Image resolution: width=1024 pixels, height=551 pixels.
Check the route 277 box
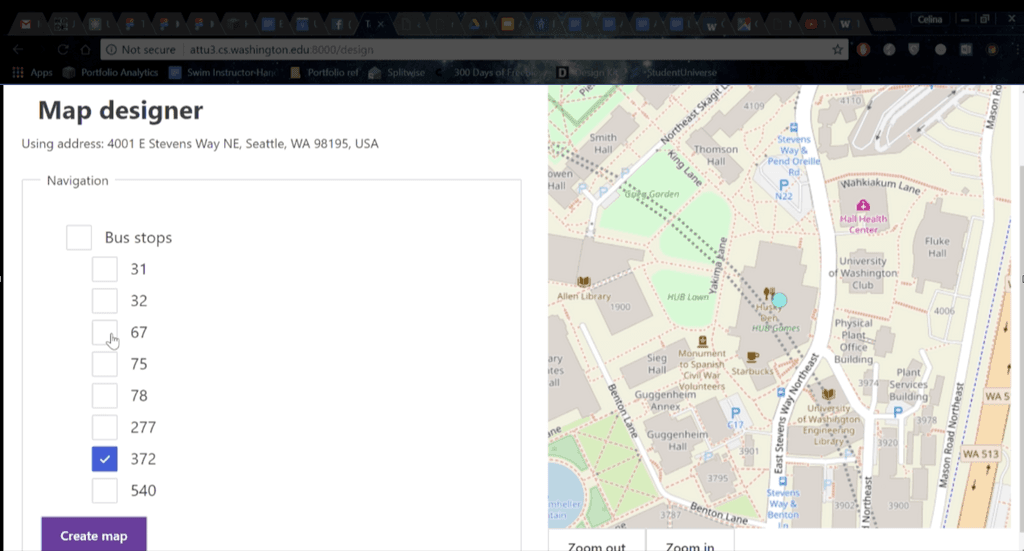pos(104,427)
